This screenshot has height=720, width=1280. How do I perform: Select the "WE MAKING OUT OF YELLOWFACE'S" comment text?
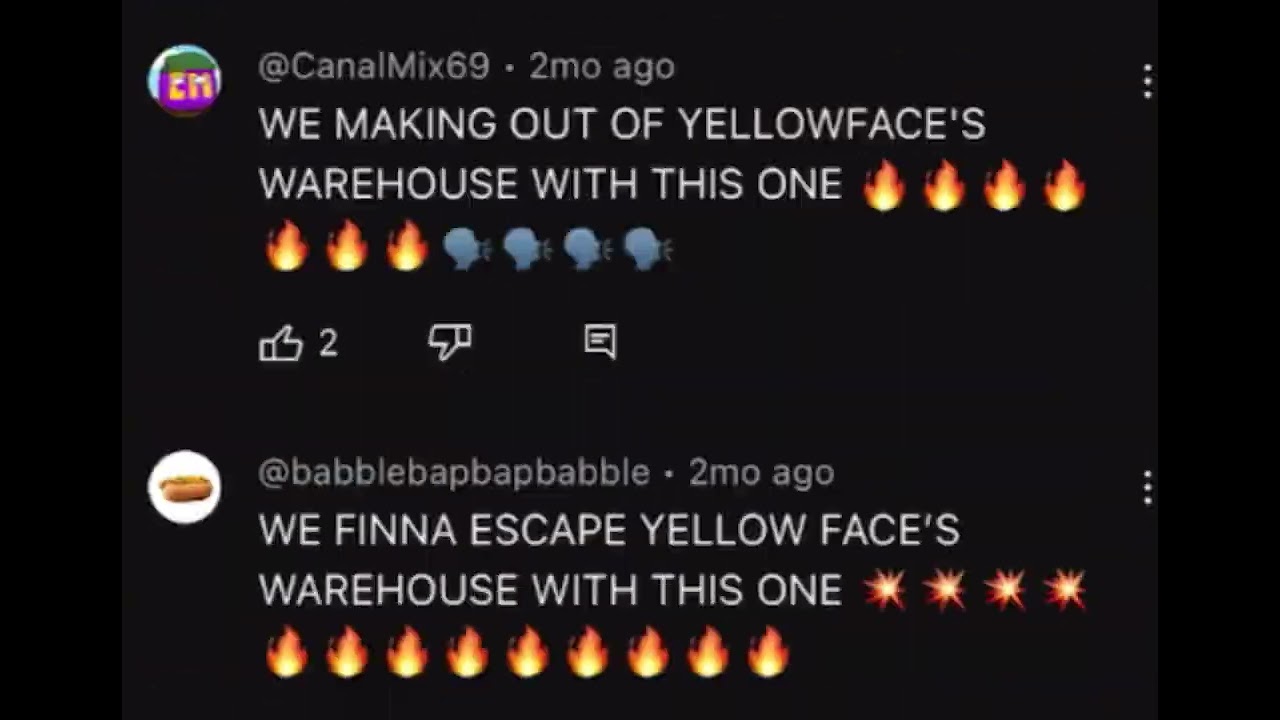pyautogui.click(x=622, y=125)
